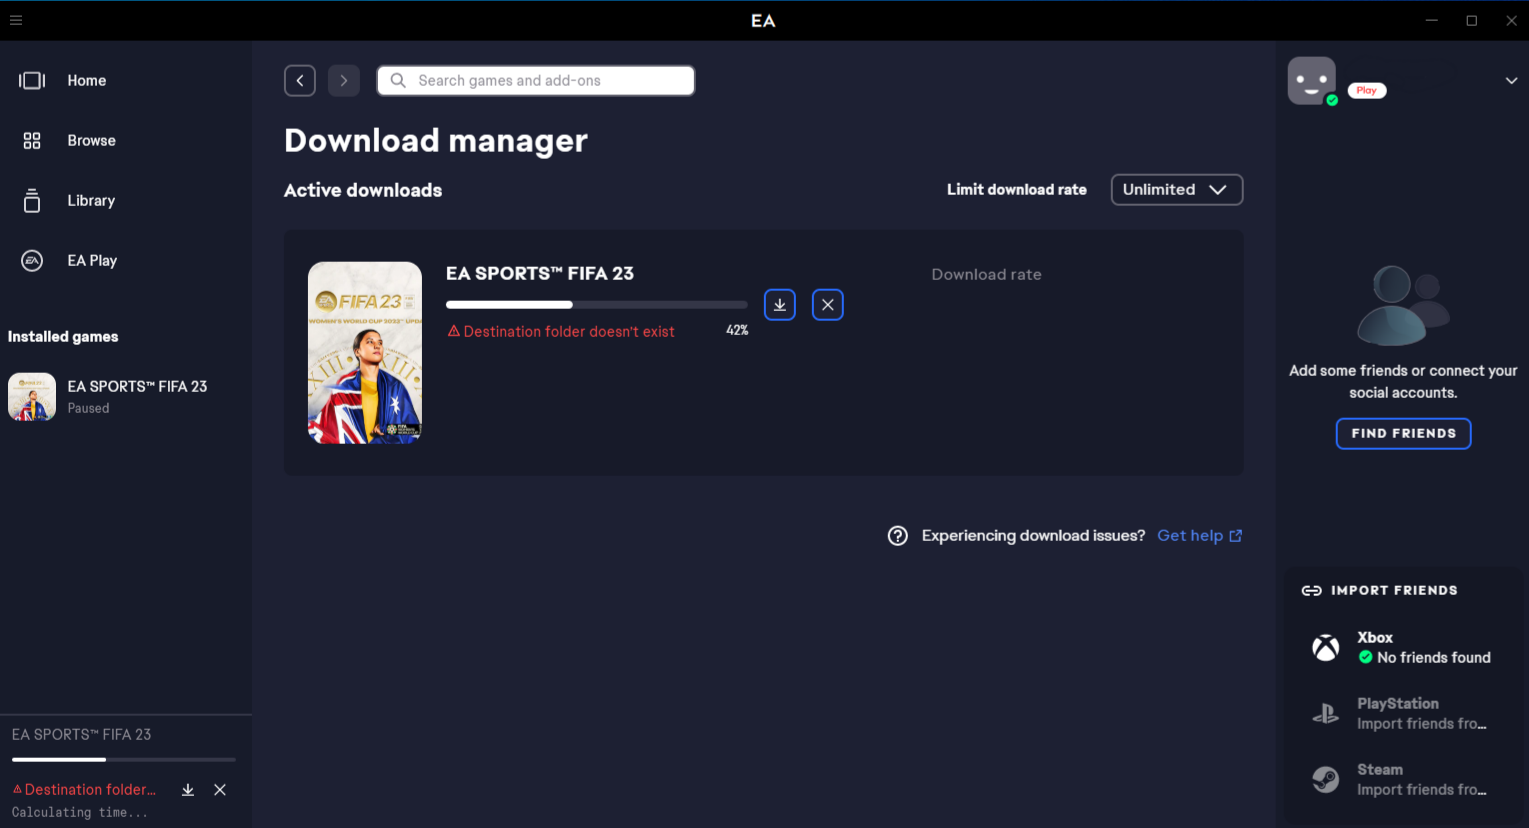
Task: Select Xbox friends import
Action: point(1404,647)
